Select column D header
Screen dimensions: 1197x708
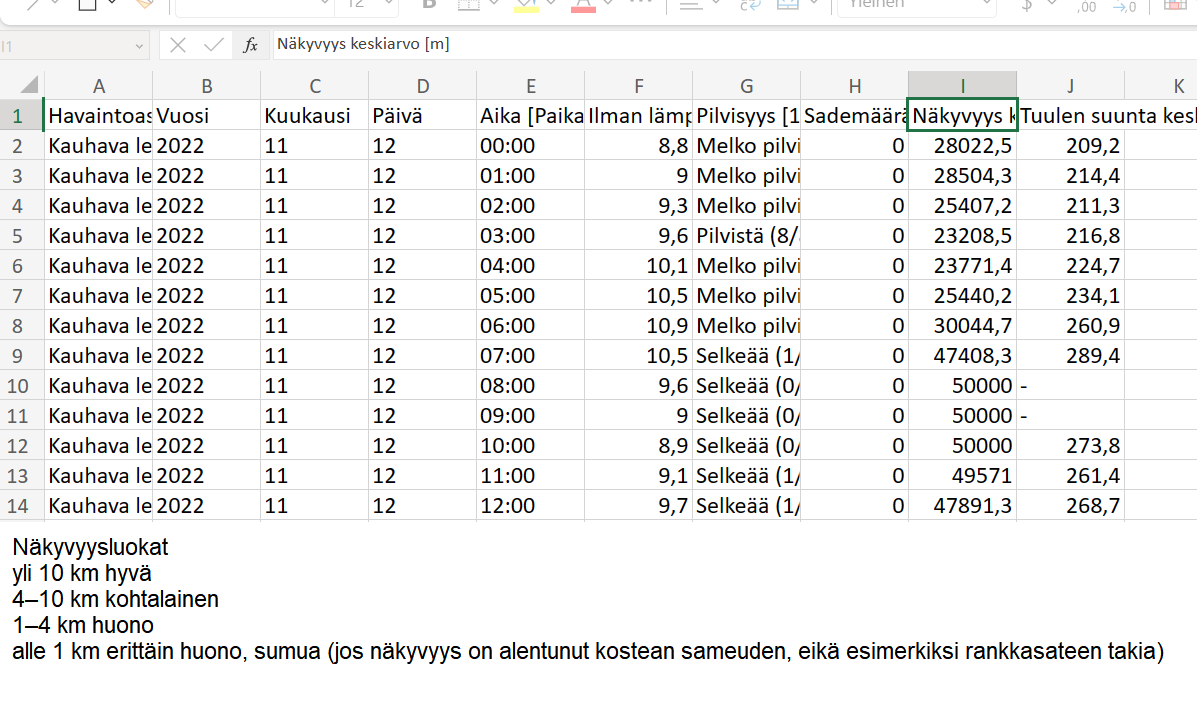point(422,86)
